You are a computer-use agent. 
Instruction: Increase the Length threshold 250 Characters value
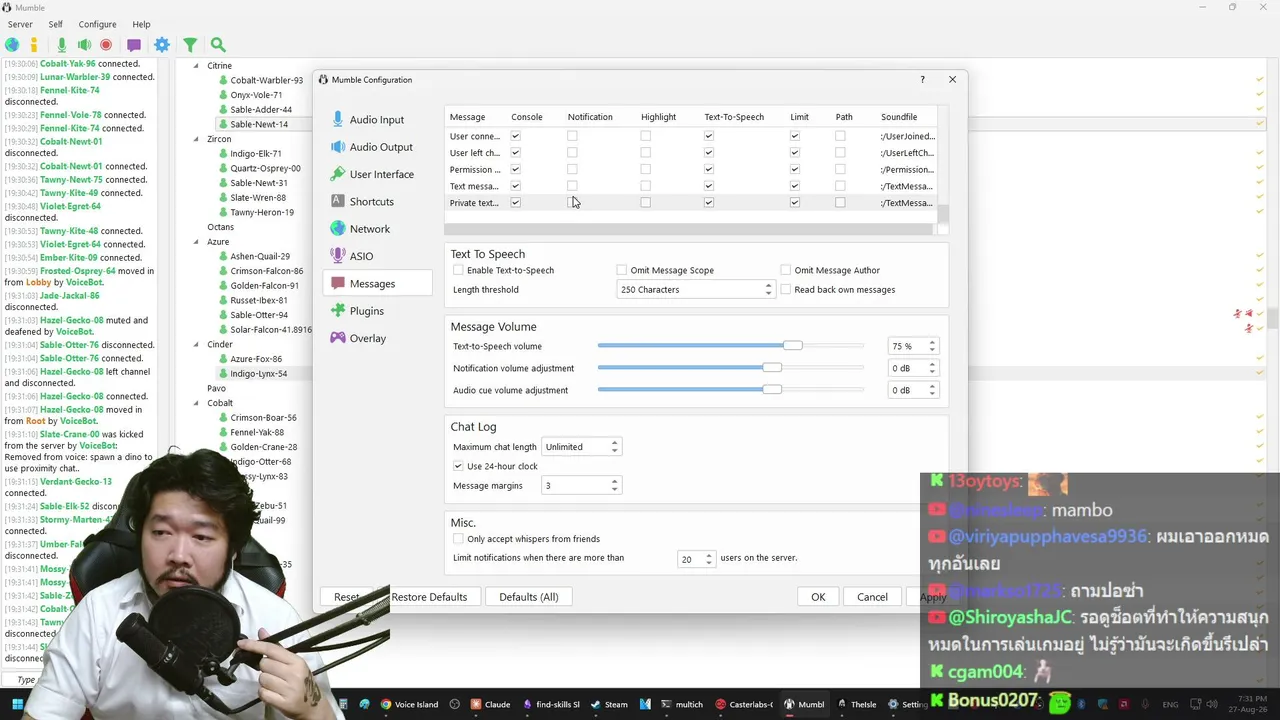point(768,286)
